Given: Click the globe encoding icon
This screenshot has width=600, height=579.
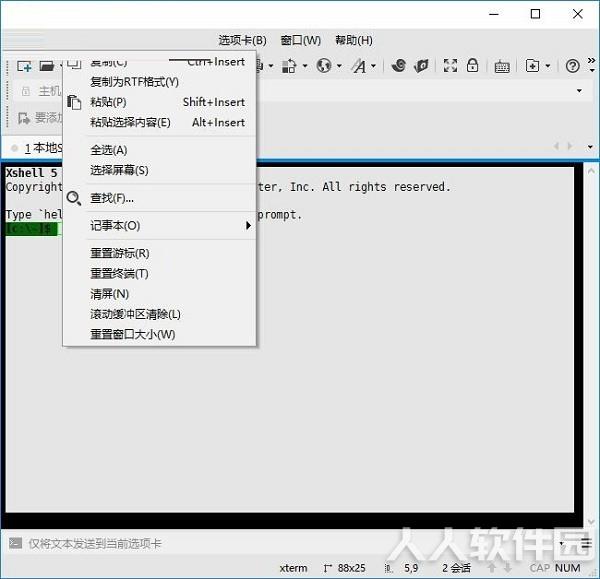Looking at the screenshot, I should [324, 65].
